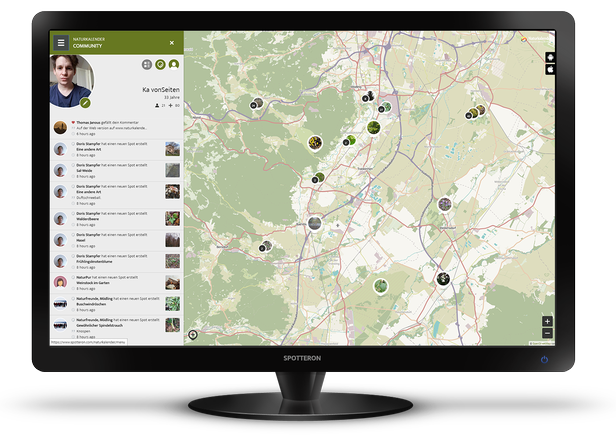Open the gray landscape photo map marker
616x443 pixels.
coord(314,223)
